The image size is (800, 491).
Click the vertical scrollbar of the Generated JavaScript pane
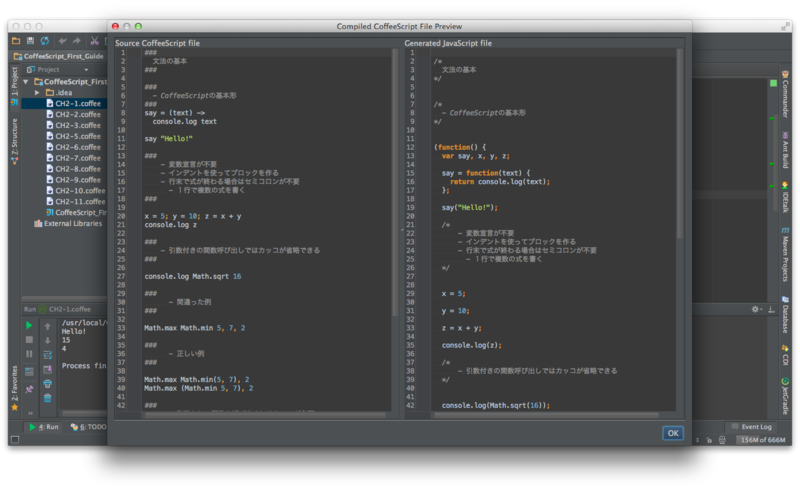(x=680, y=144)
